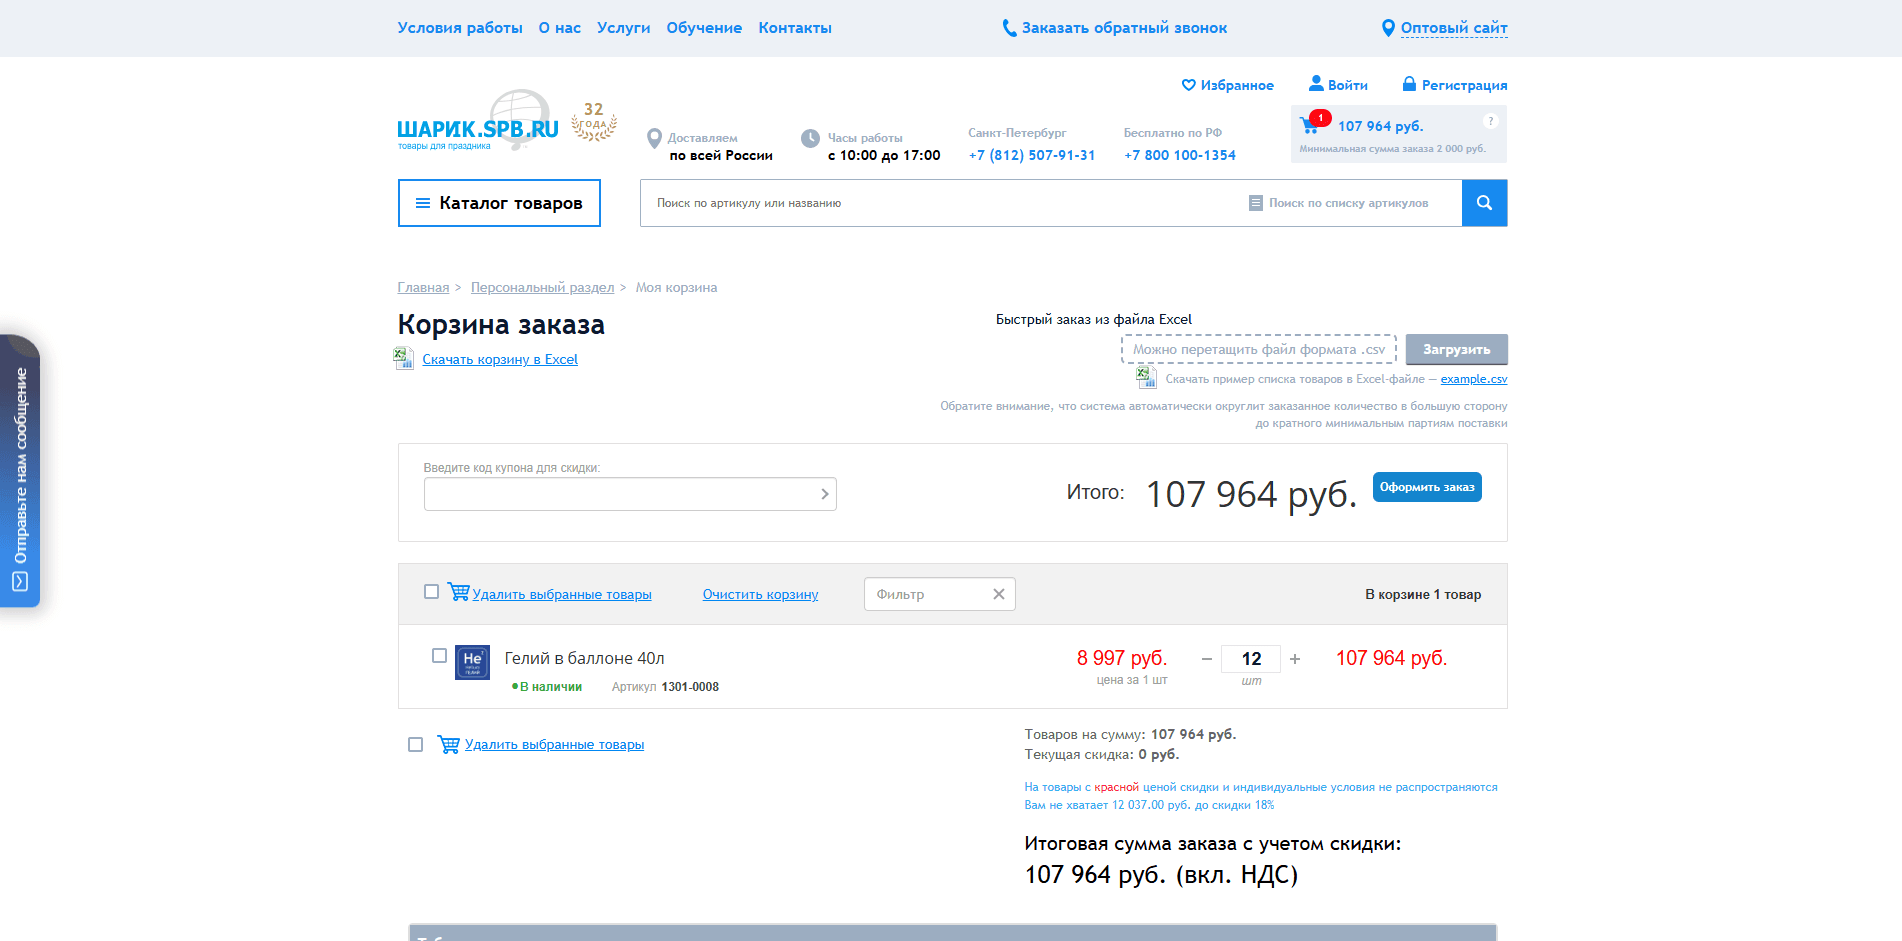The width and height of the screenshot is (1902, 941).
Task: Open the Услуги menu item
Action: tap(623, 28)
